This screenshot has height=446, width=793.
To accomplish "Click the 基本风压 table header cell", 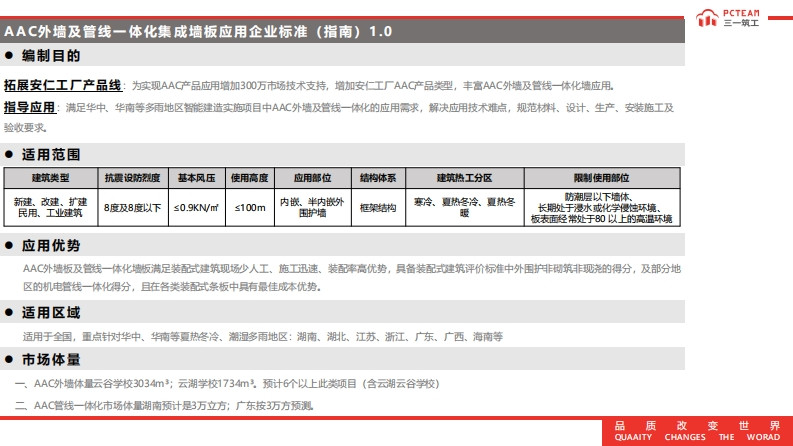I will click(196, 178).
